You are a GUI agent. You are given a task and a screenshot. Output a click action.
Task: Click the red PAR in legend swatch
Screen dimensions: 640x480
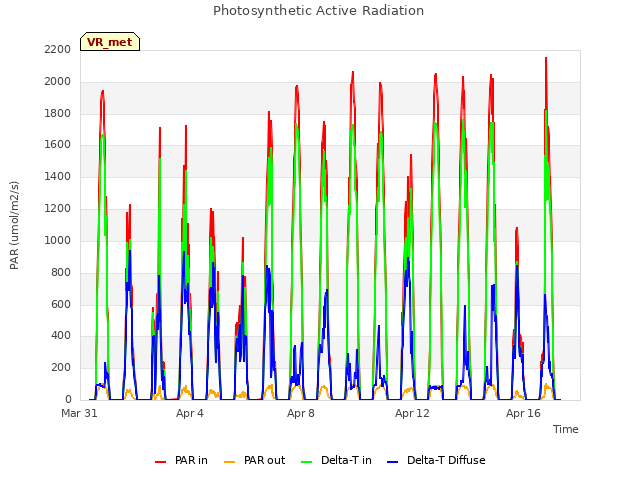click(160, 462)
